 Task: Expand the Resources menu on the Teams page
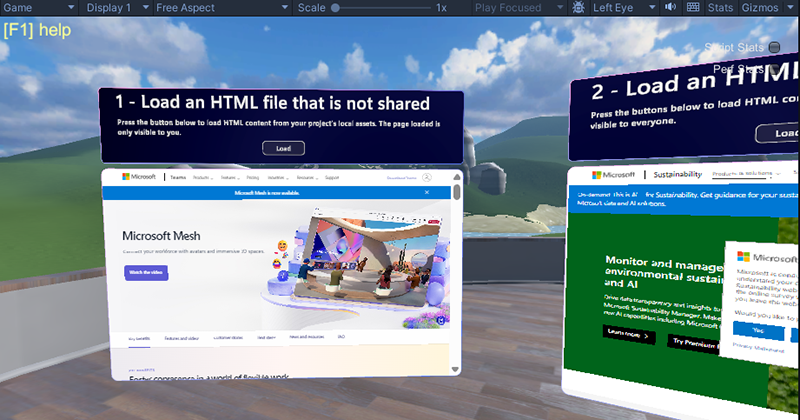(307, 178)
